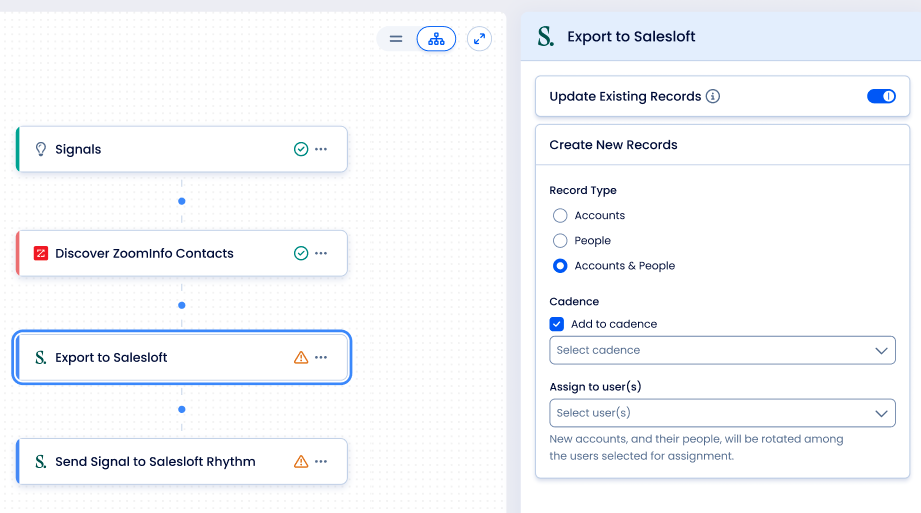Click Salesloft logo on Send Signal step

coord(41,461)
